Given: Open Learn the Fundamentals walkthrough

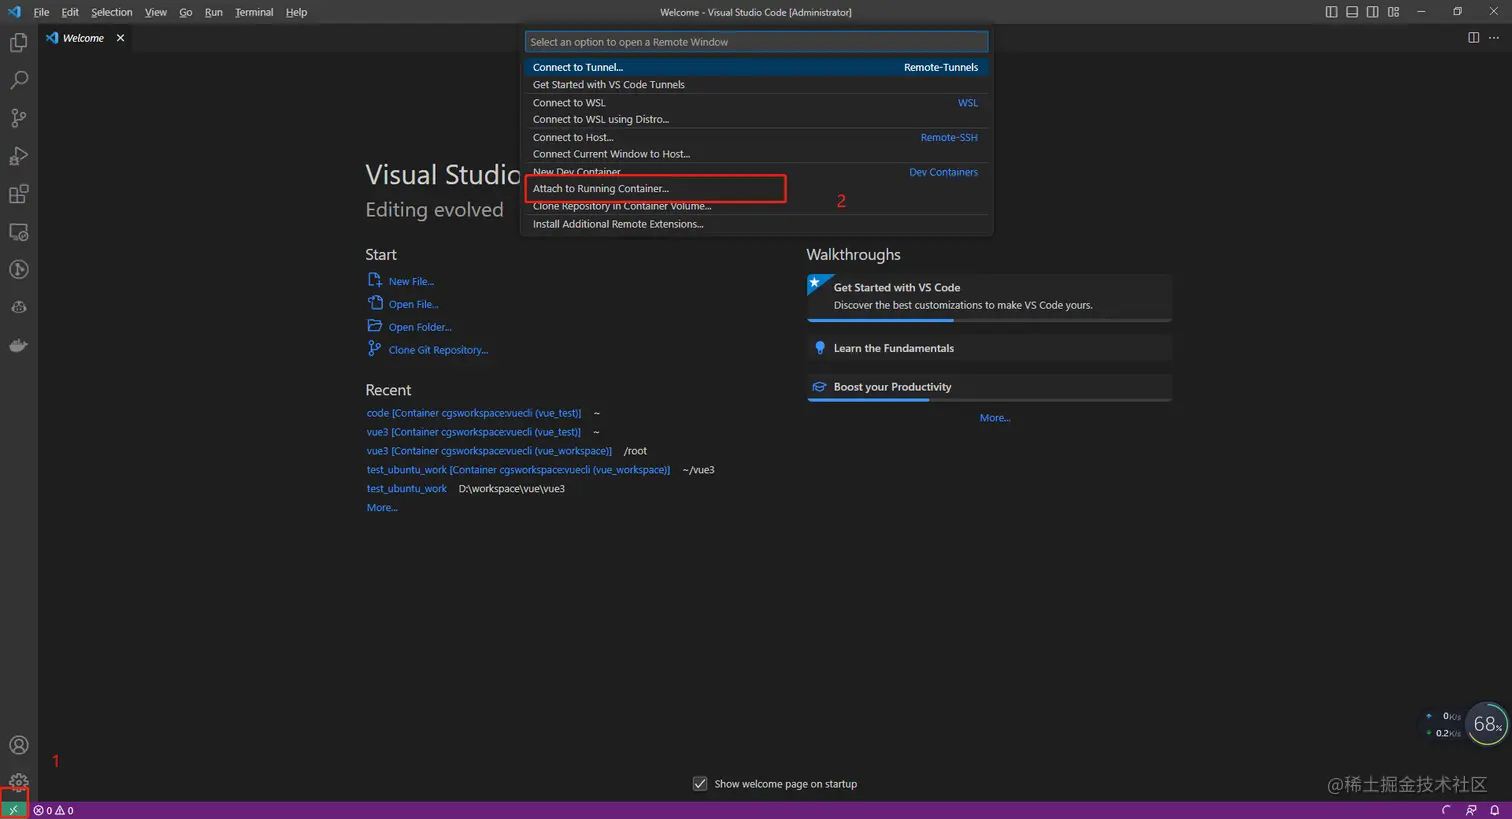Looking at the screenshot, I should [x=989, y=348].
